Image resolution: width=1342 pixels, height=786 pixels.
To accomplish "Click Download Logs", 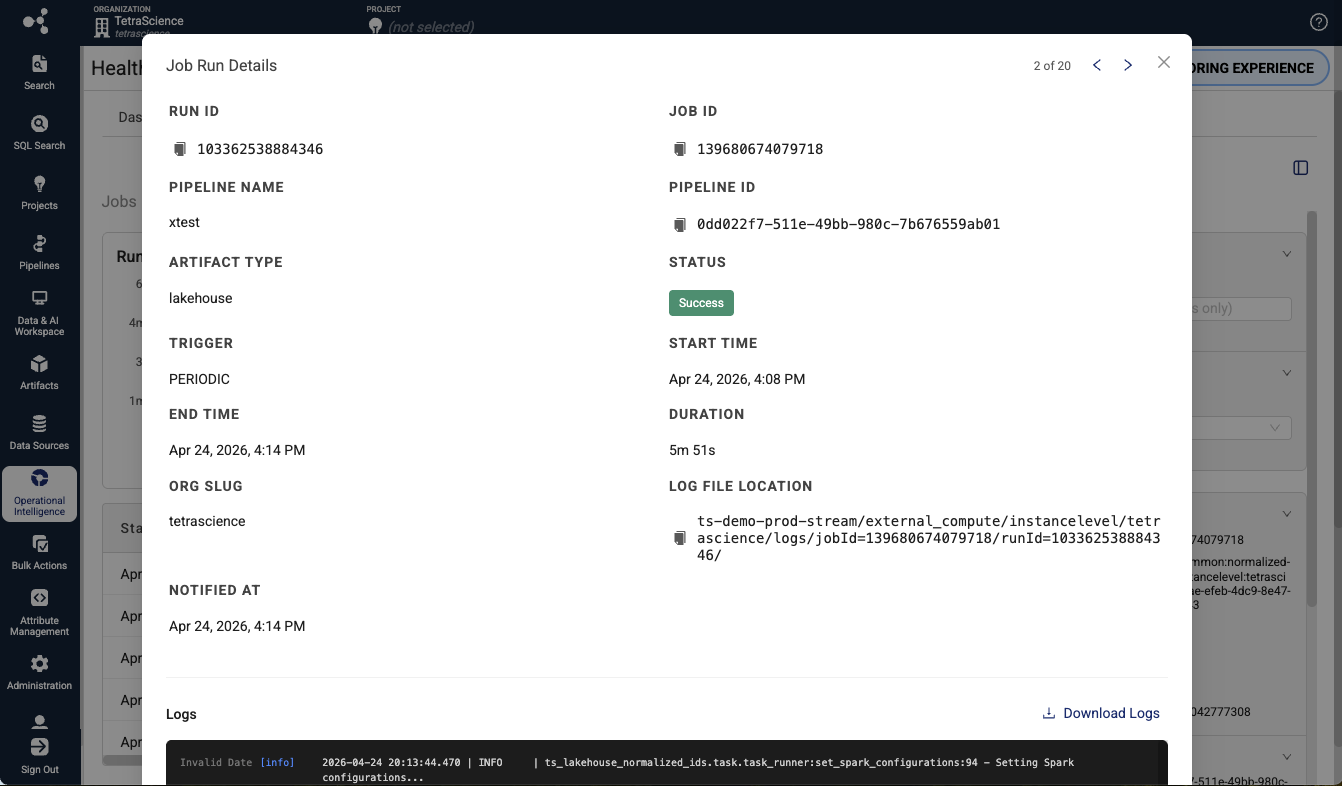I will click(1100, 713).
